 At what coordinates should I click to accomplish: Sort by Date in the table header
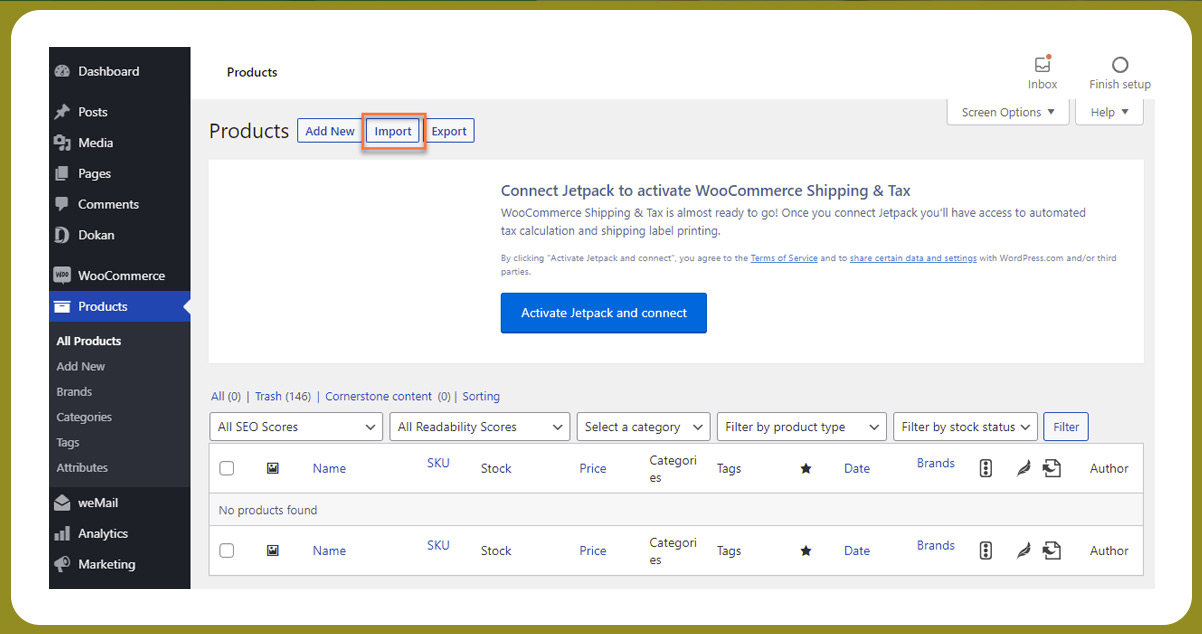coord(857,468)
